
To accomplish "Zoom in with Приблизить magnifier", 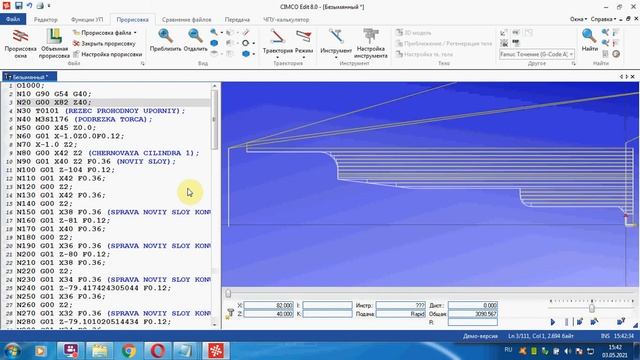I will 165,40.
